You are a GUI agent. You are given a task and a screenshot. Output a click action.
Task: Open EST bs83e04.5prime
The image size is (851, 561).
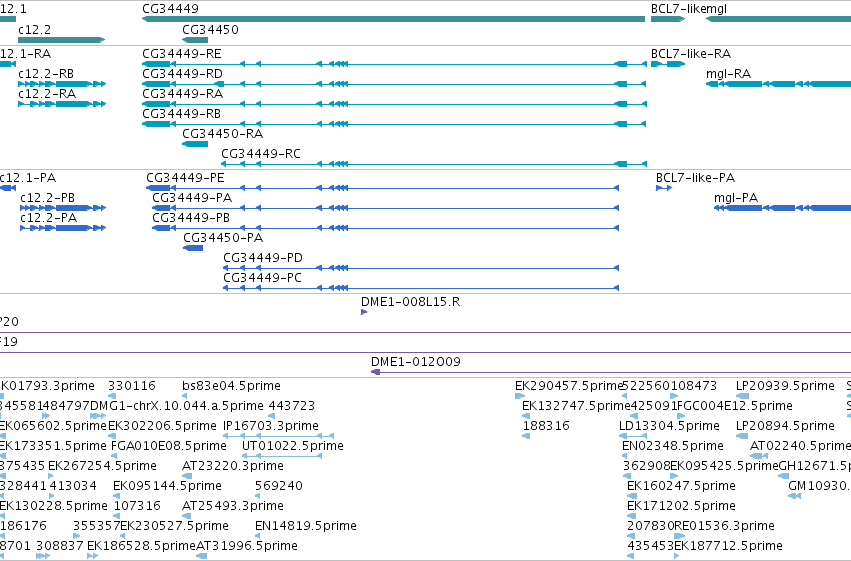pyautogui.click(x=231, y=386)
